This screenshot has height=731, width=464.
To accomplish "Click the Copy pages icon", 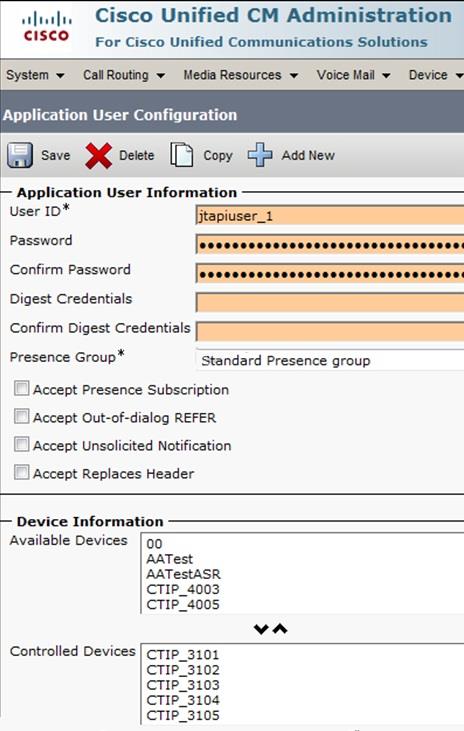I will (x=181, y=155).
